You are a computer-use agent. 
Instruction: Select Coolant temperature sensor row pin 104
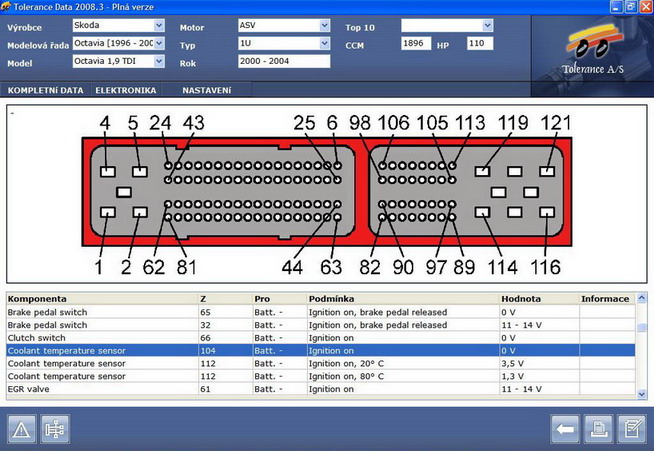coord(321,350)
